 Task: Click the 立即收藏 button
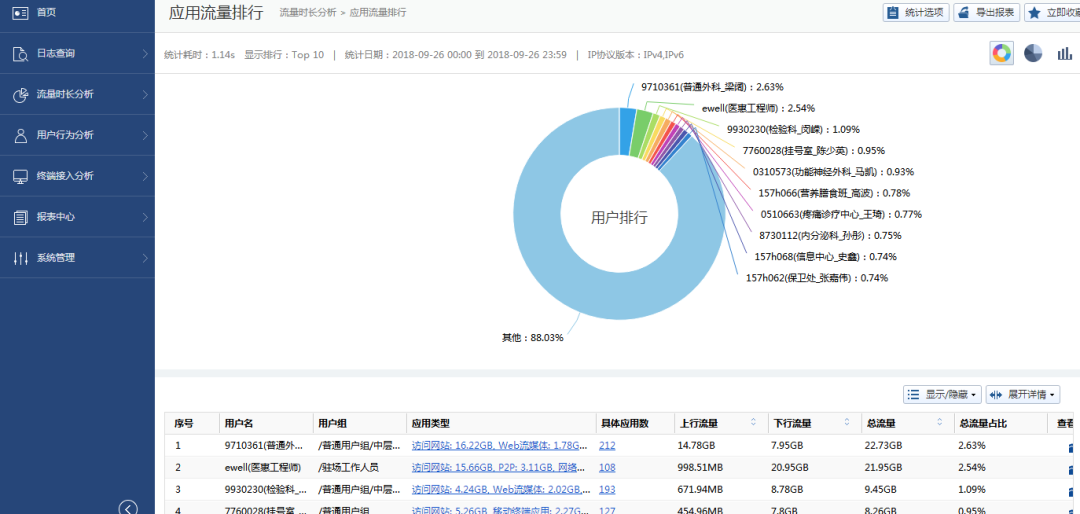tap(1052, 12)
